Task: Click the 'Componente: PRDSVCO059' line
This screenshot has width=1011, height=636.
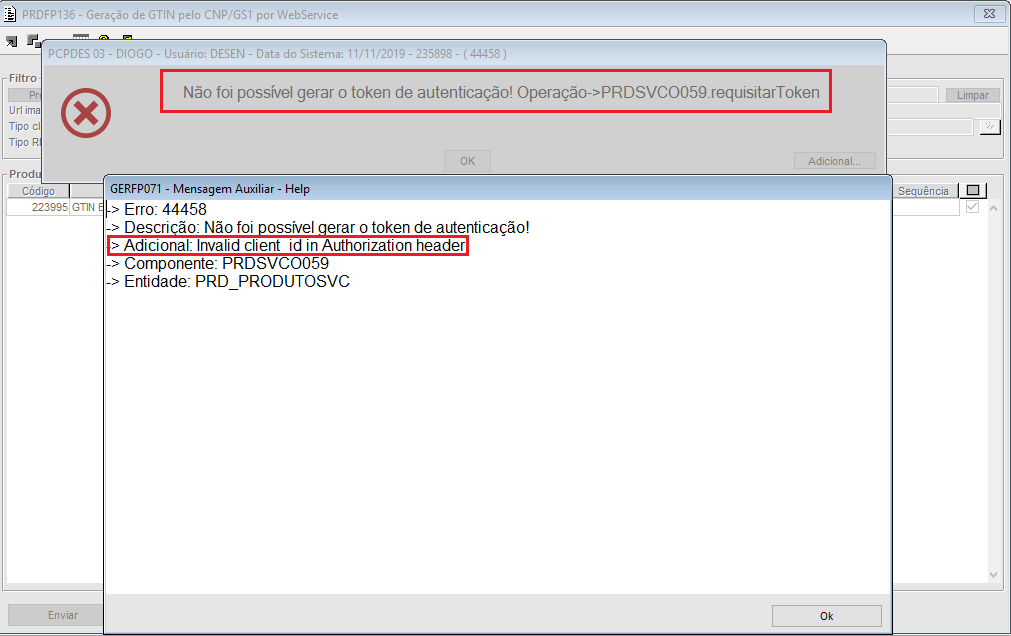Action: click(218, 264)
